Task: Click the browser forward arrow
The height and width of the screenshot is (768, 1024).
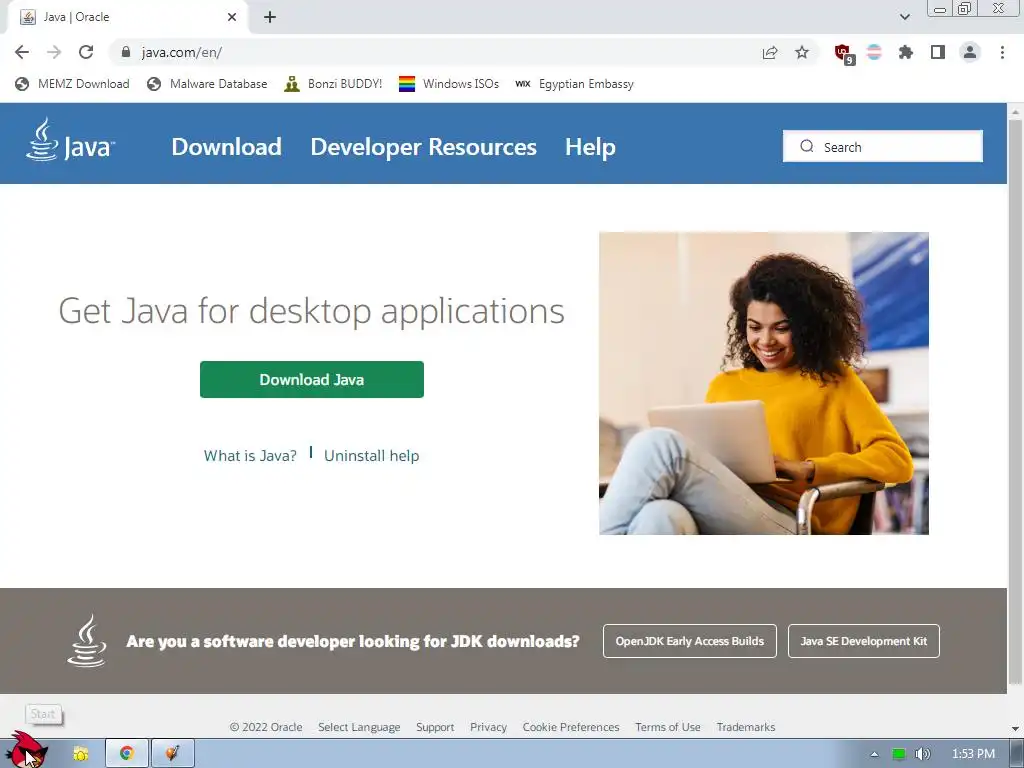Action: coord(54,52)
